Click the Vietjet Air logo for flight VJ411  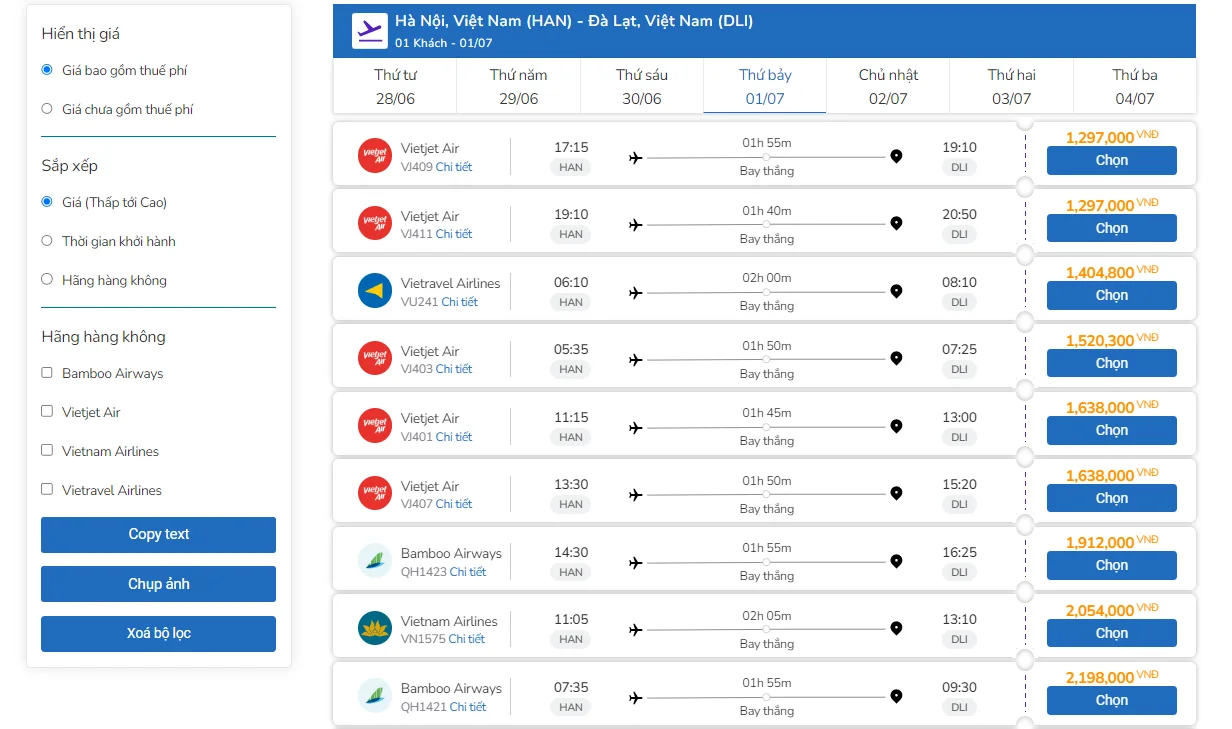click(375, 223)
